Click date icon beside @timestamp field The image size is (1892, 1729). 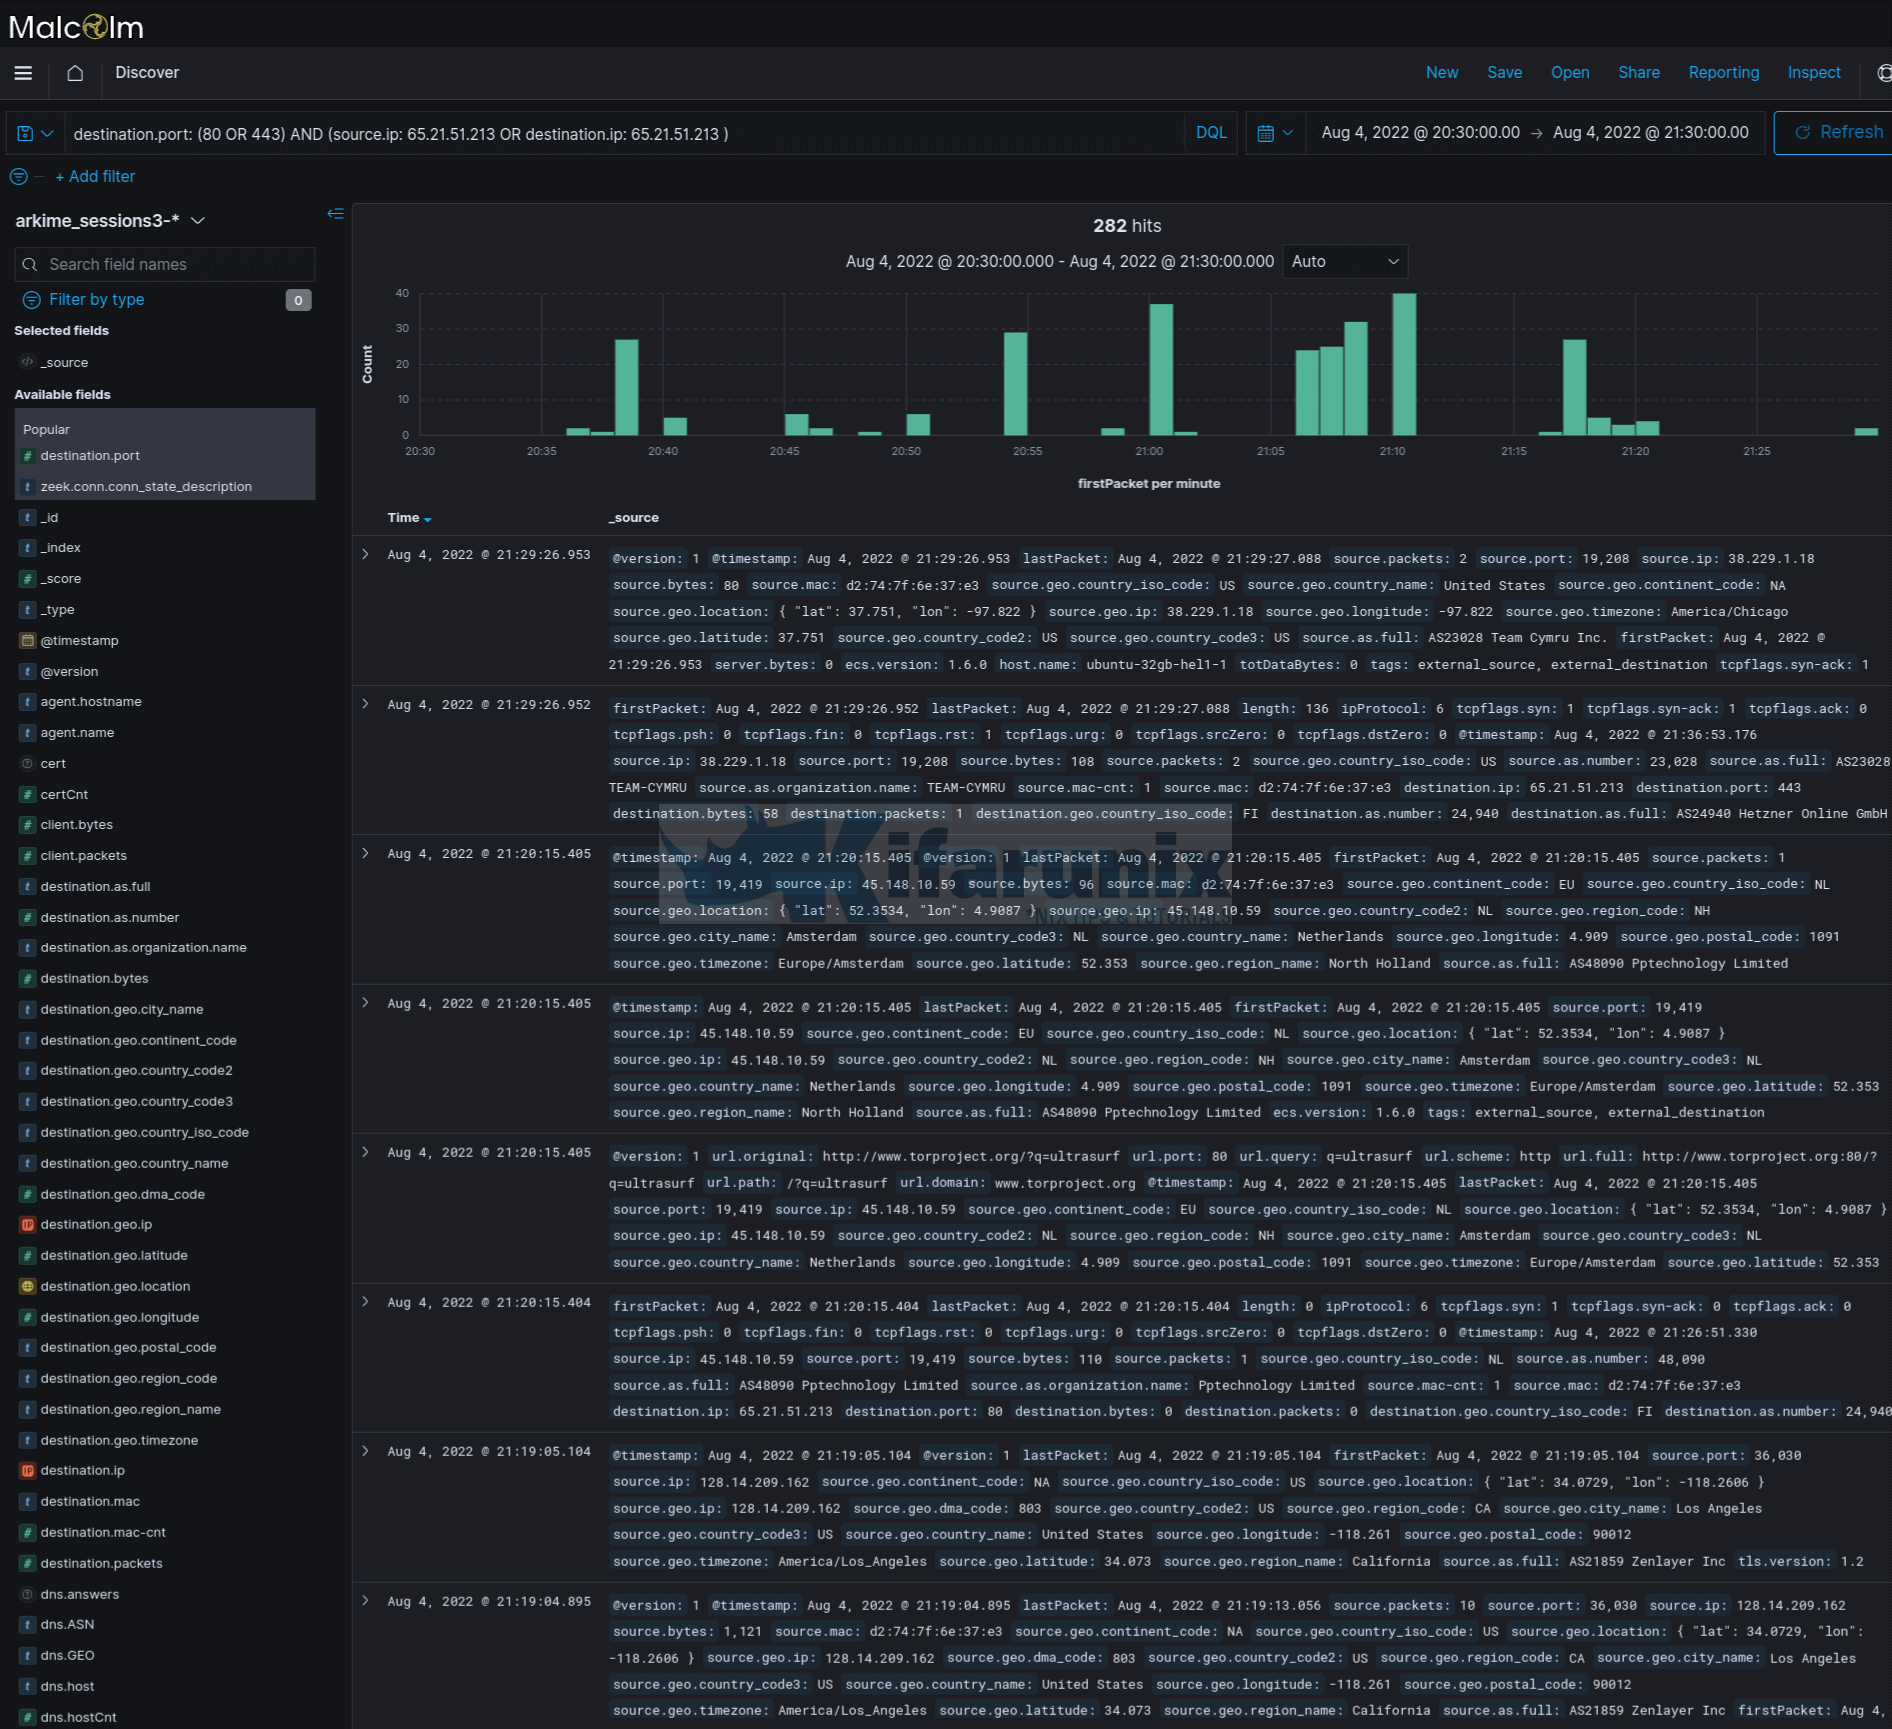[x=28, y=641]
